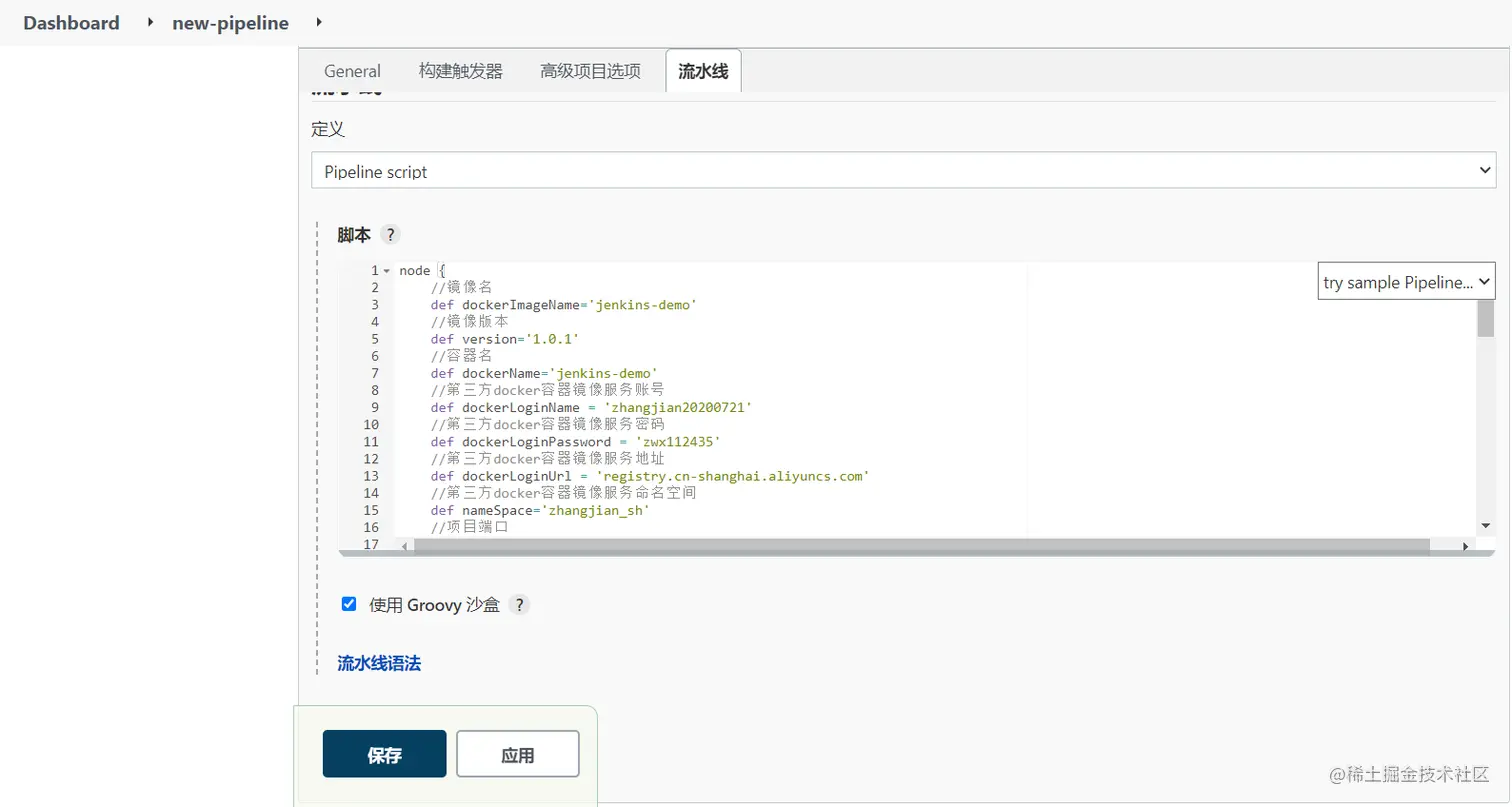
Task: Click the dockerLoginName 'zhangjian20200721' line
Action: click(x=591, y=407)
